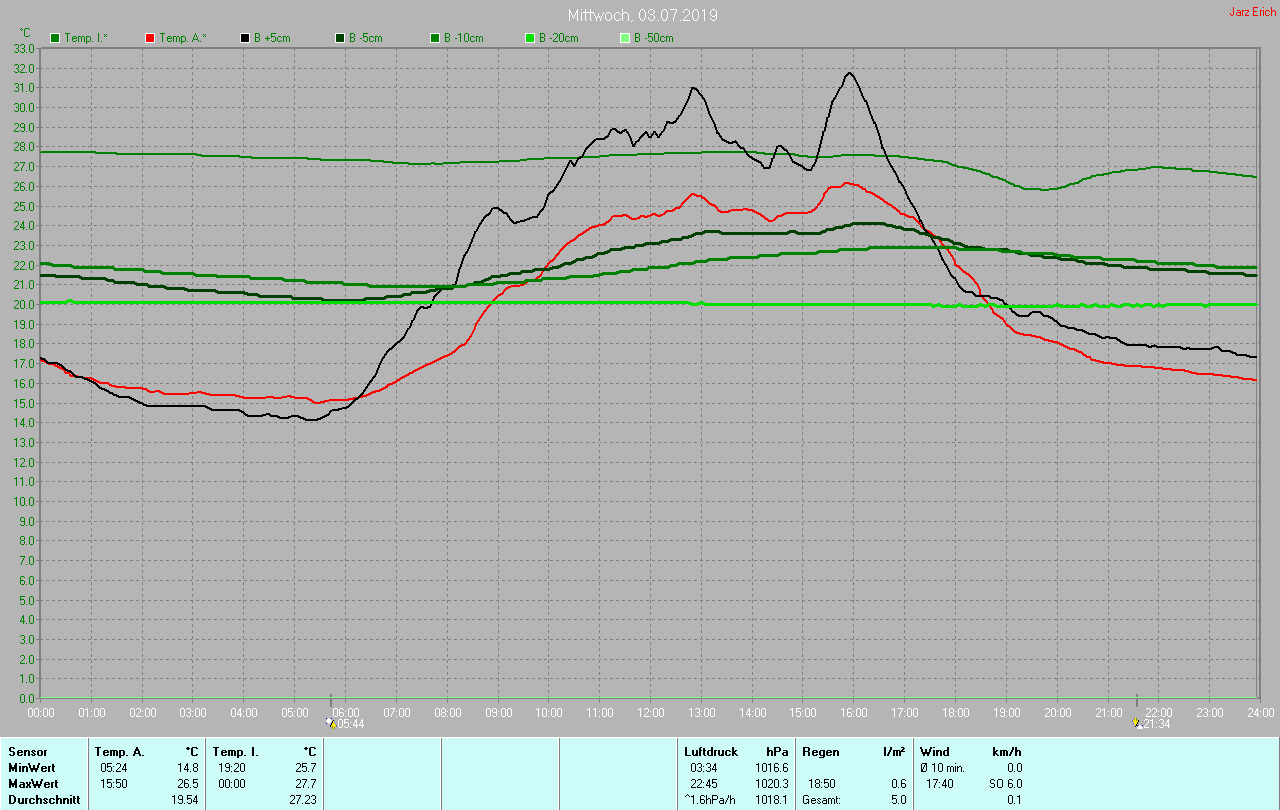Click the Ø 10 min. wind label
1280x810 pixels.
[x=942, y=767]
